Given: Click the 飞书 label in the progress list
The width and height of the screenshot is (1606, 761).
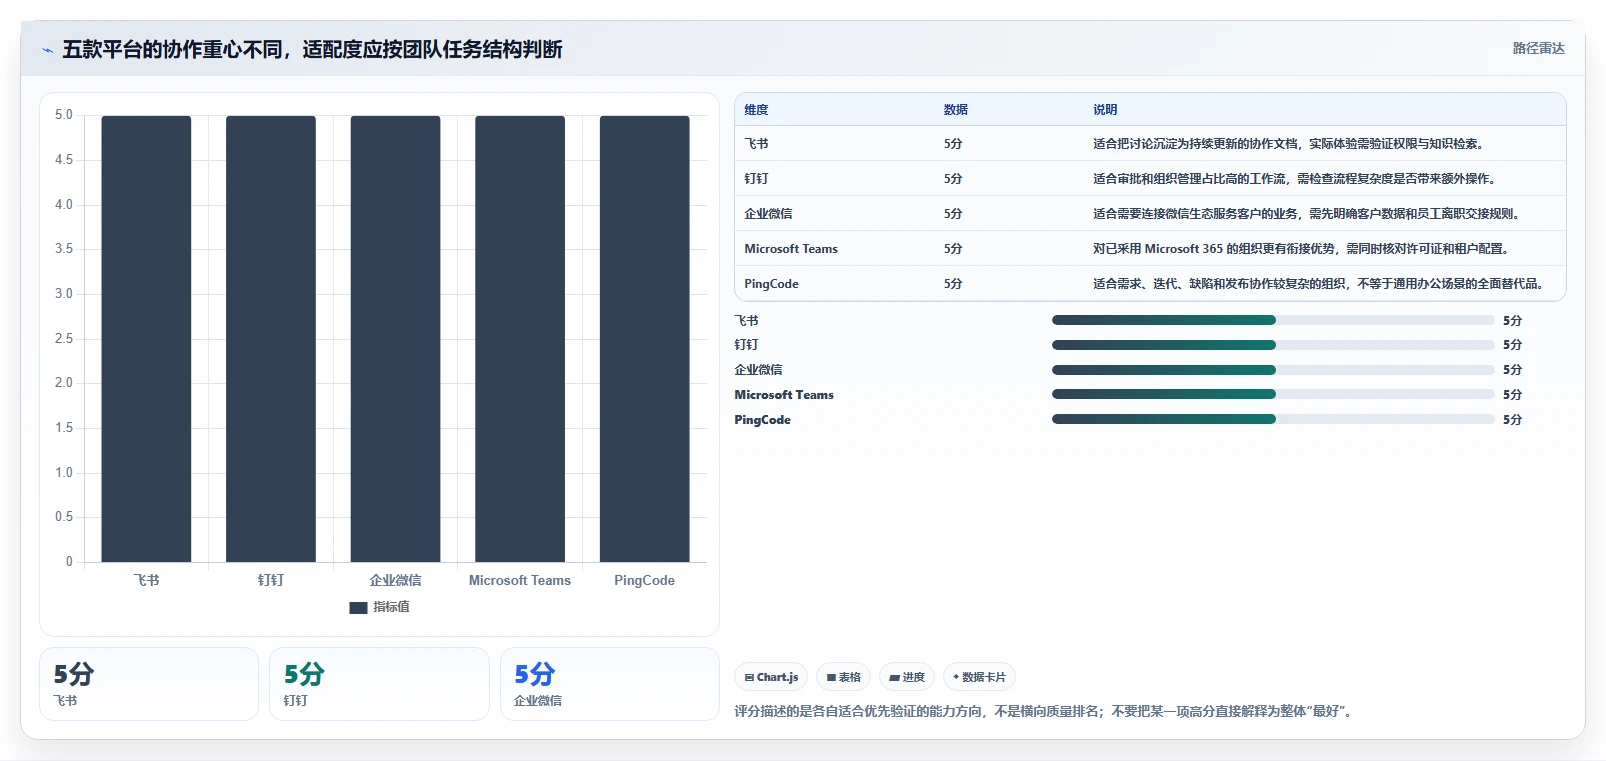Looking at the screenshot, I should [x=746, y=321].
